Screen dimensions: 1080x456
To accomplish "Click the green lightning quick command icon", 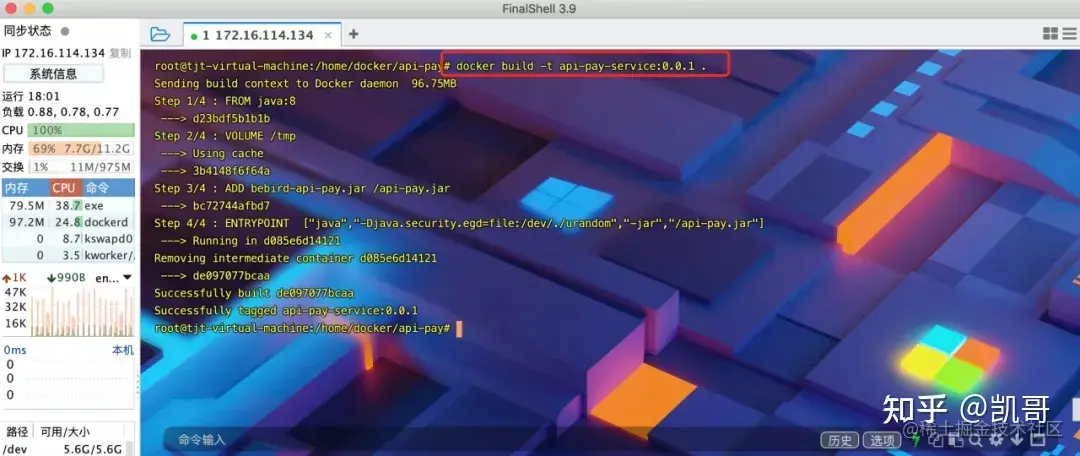I will point(916,439).
